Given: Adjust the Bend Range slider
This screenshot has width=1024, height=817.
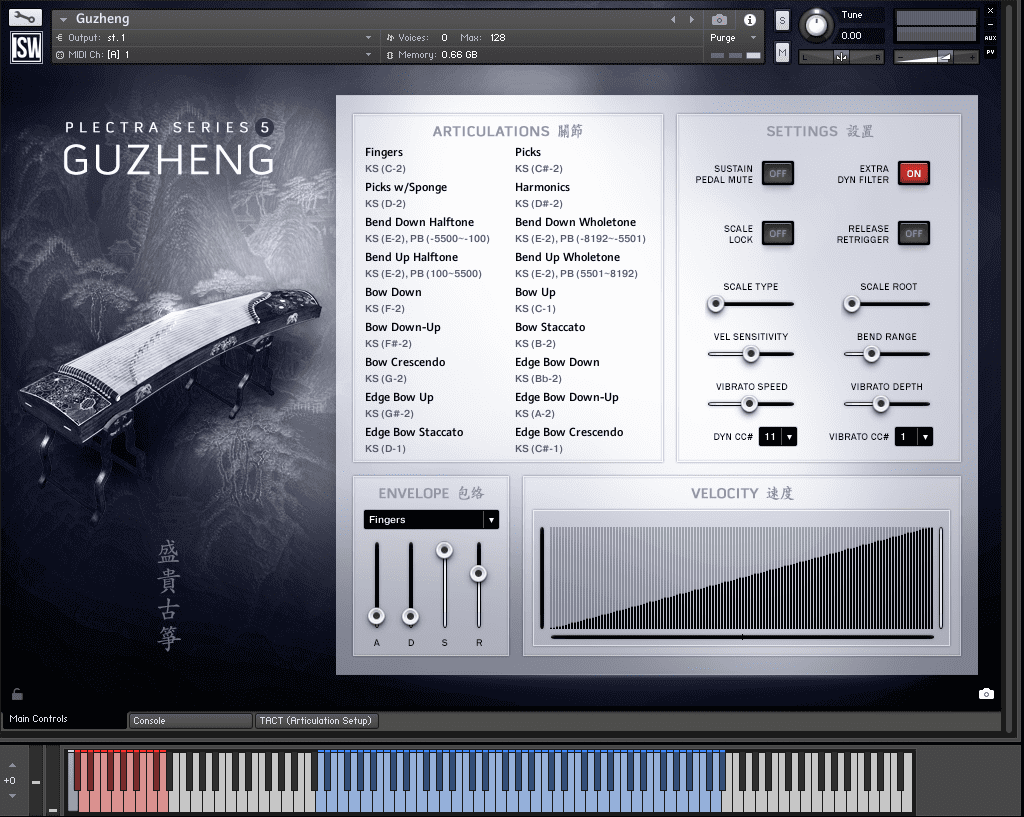Looking at the screenshot, I should [887, 354].
